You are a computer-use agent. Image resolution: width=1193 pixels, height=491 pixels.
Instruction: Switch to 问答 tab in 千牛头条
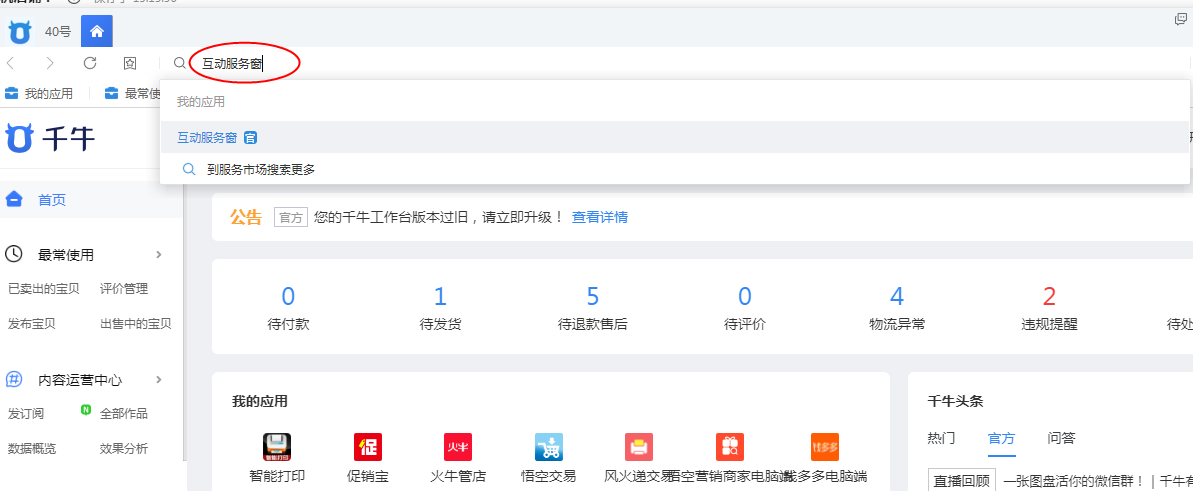pyautogui.click(x=1061, y=438)
